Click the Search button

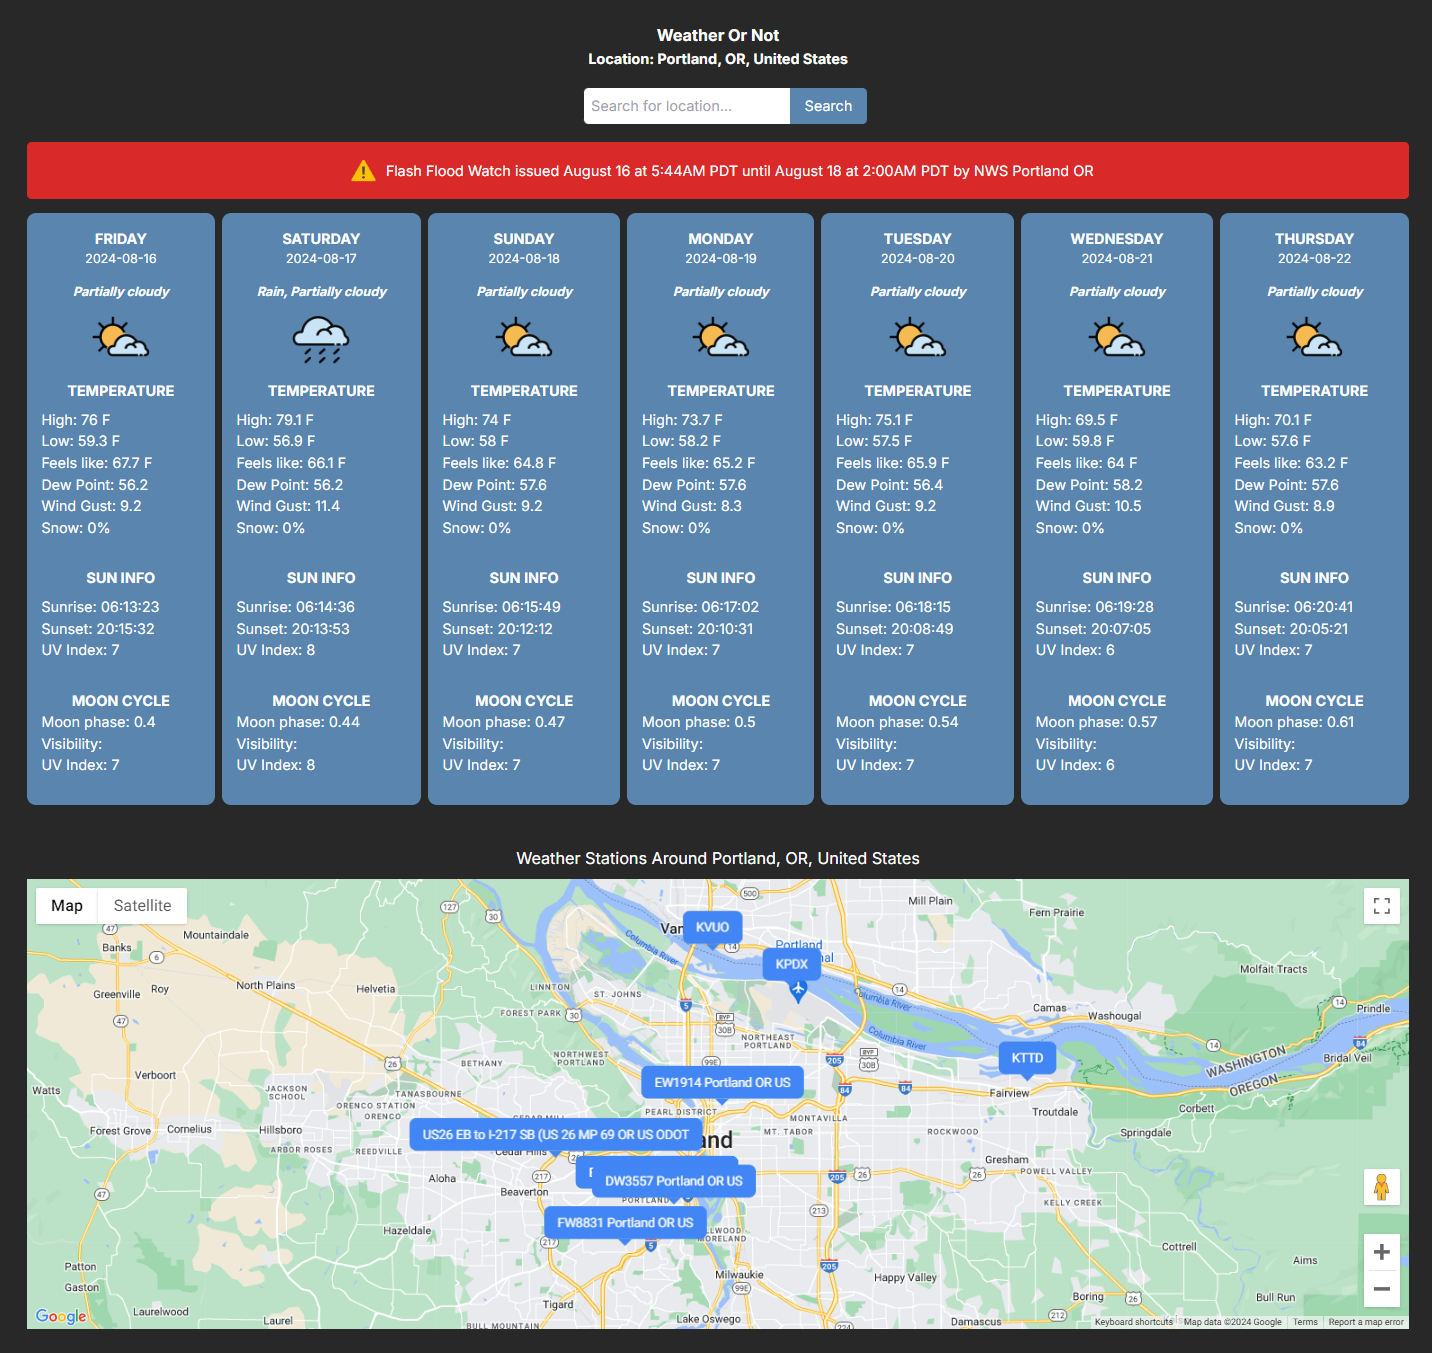[x=828, y=106]
